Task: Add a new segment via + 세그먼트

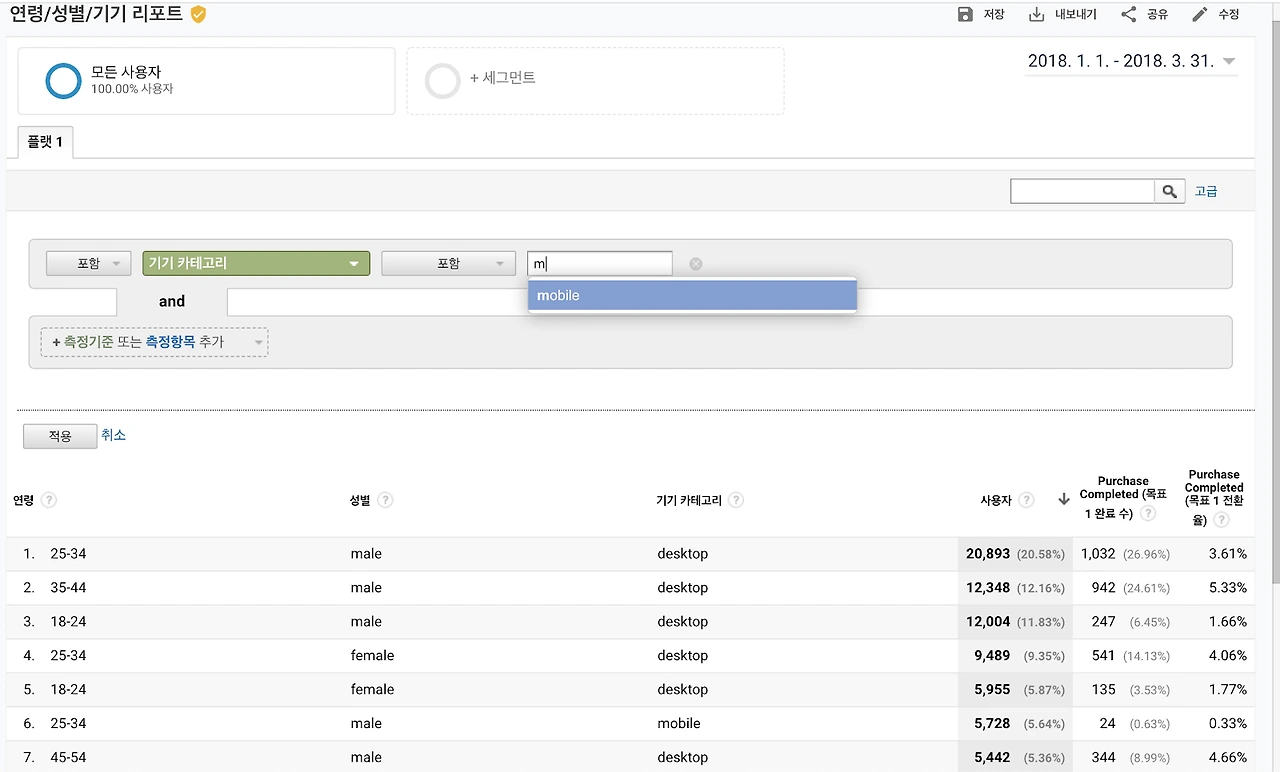Action: [x=503, y=78]
